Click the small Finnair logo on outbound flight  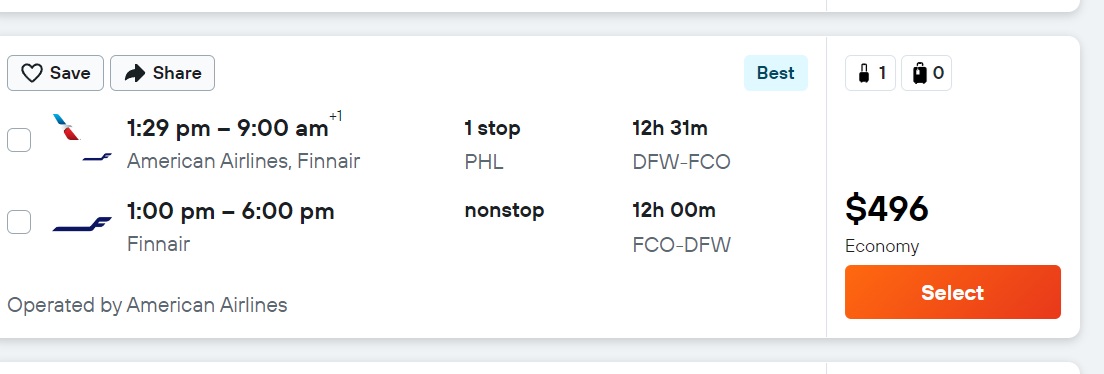click(97, 158)
